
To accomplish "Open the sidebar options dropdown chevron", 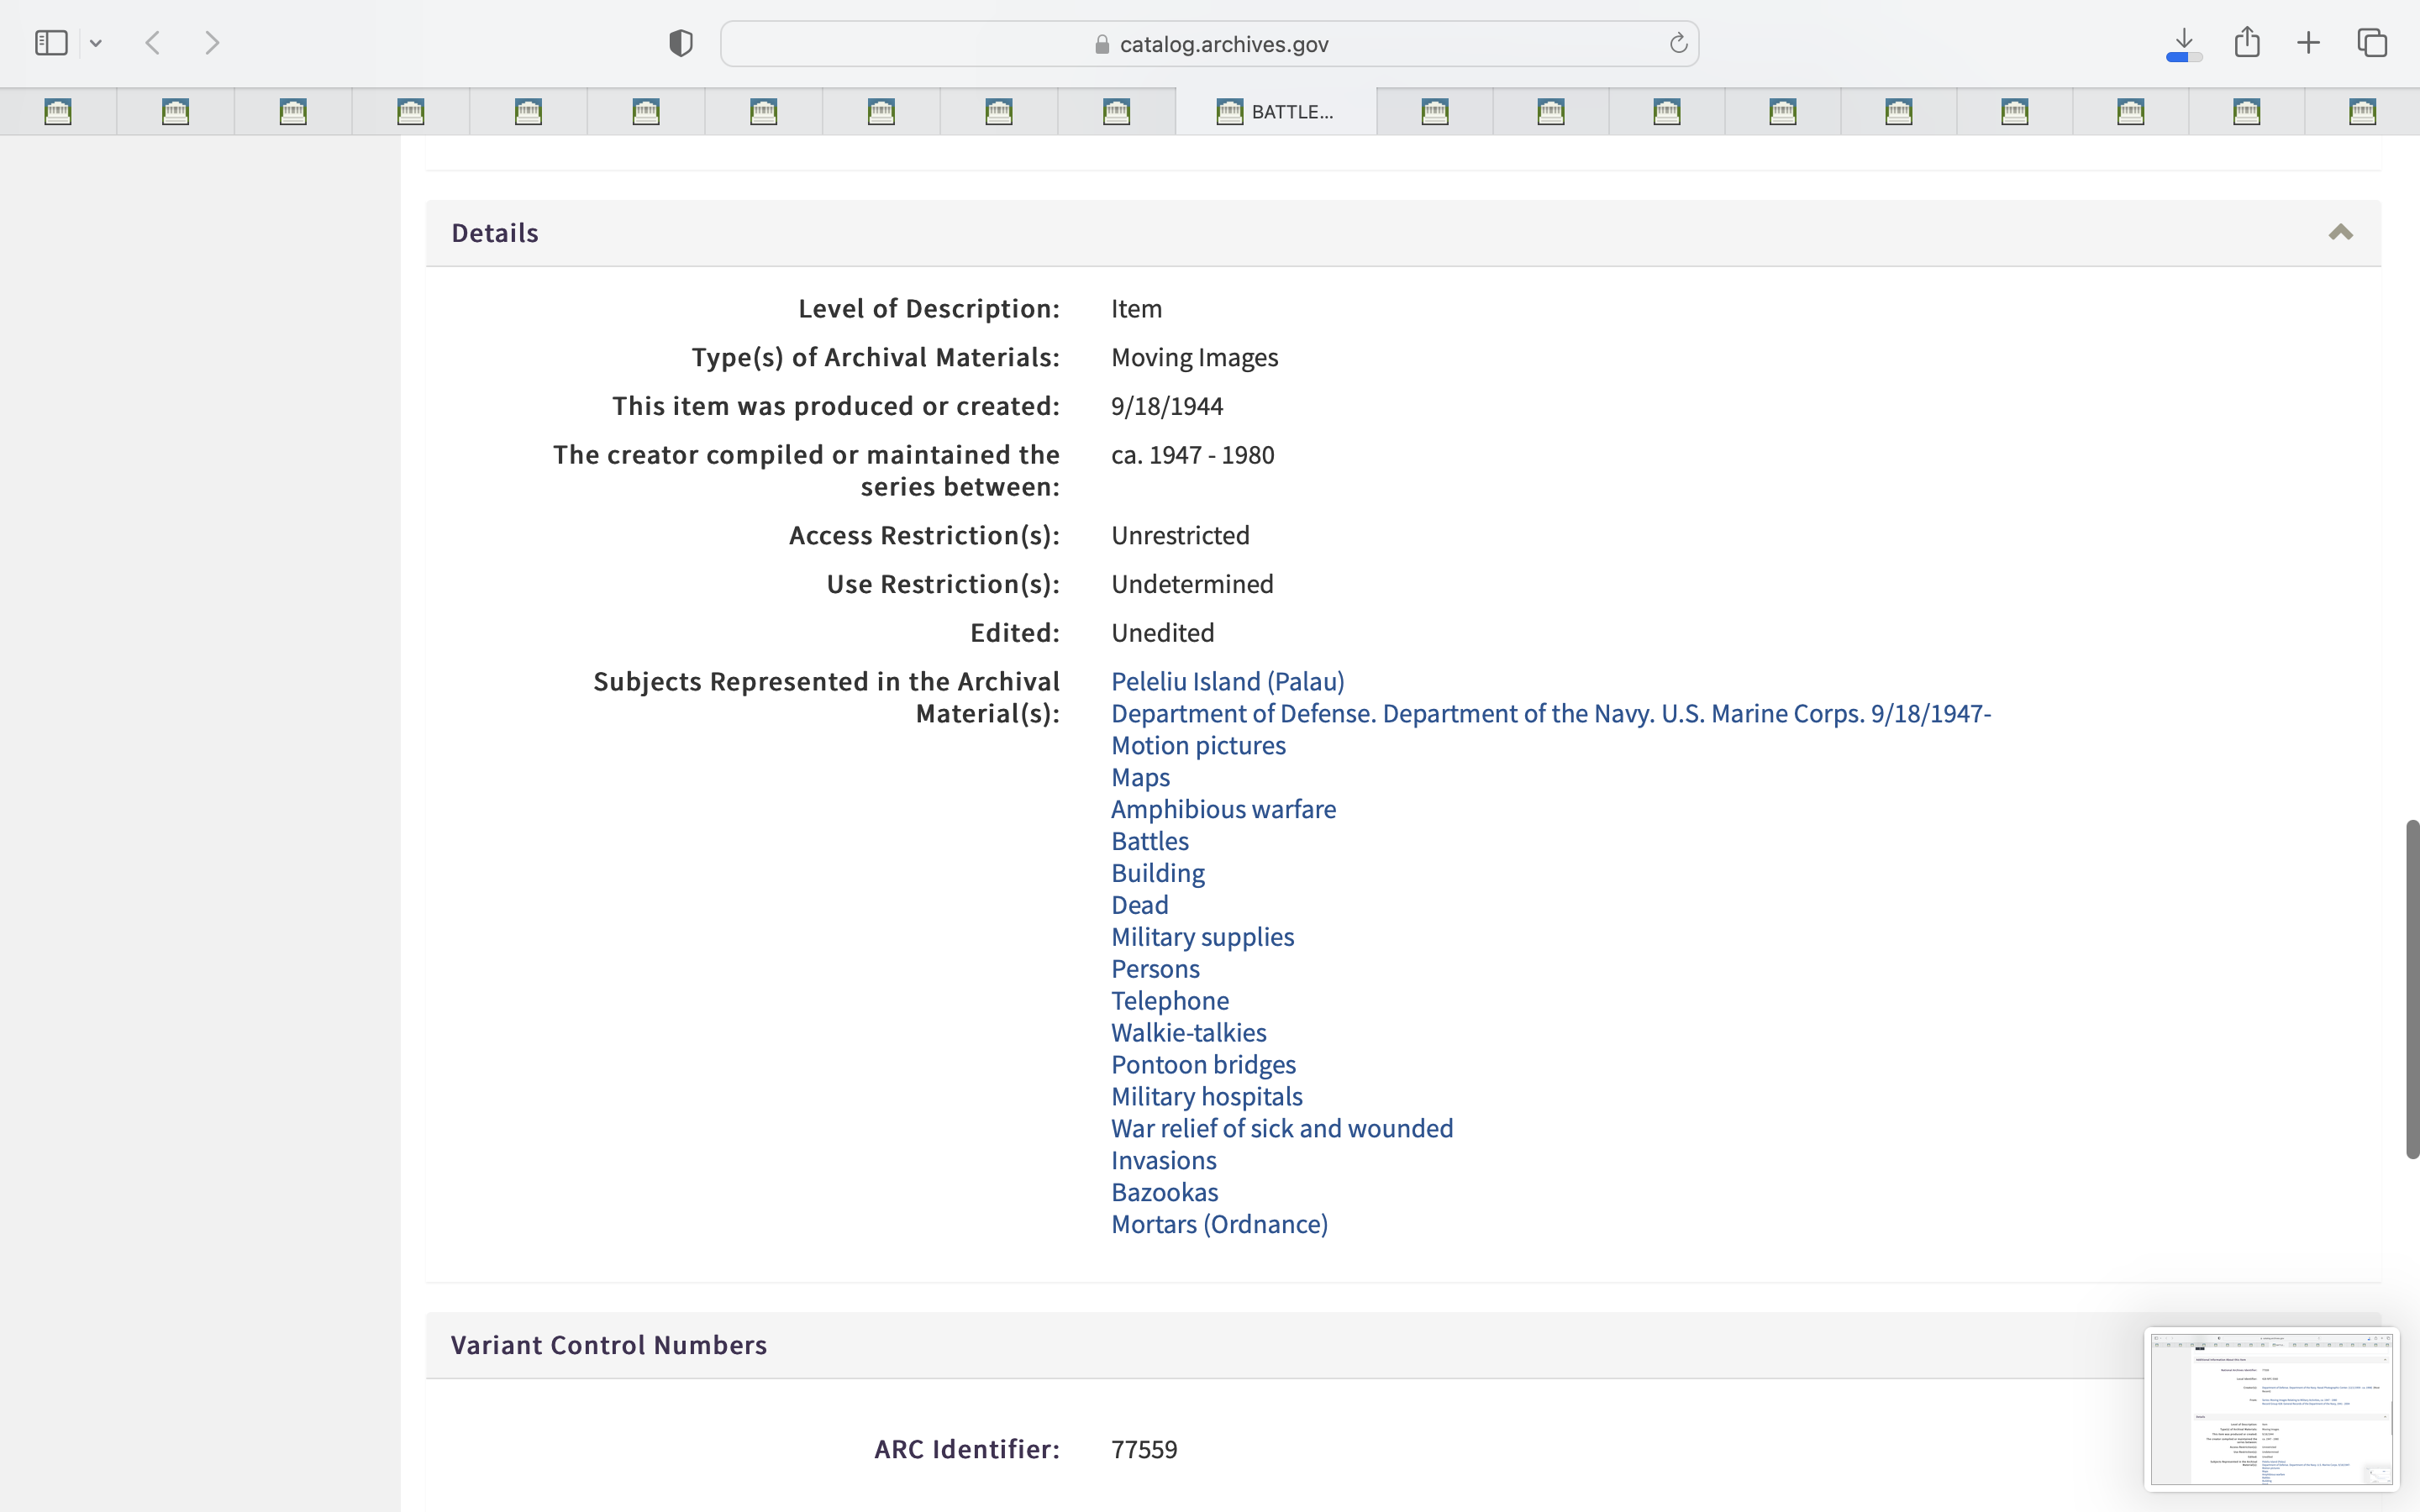I will pyautogui.click(x=96, y=43).
